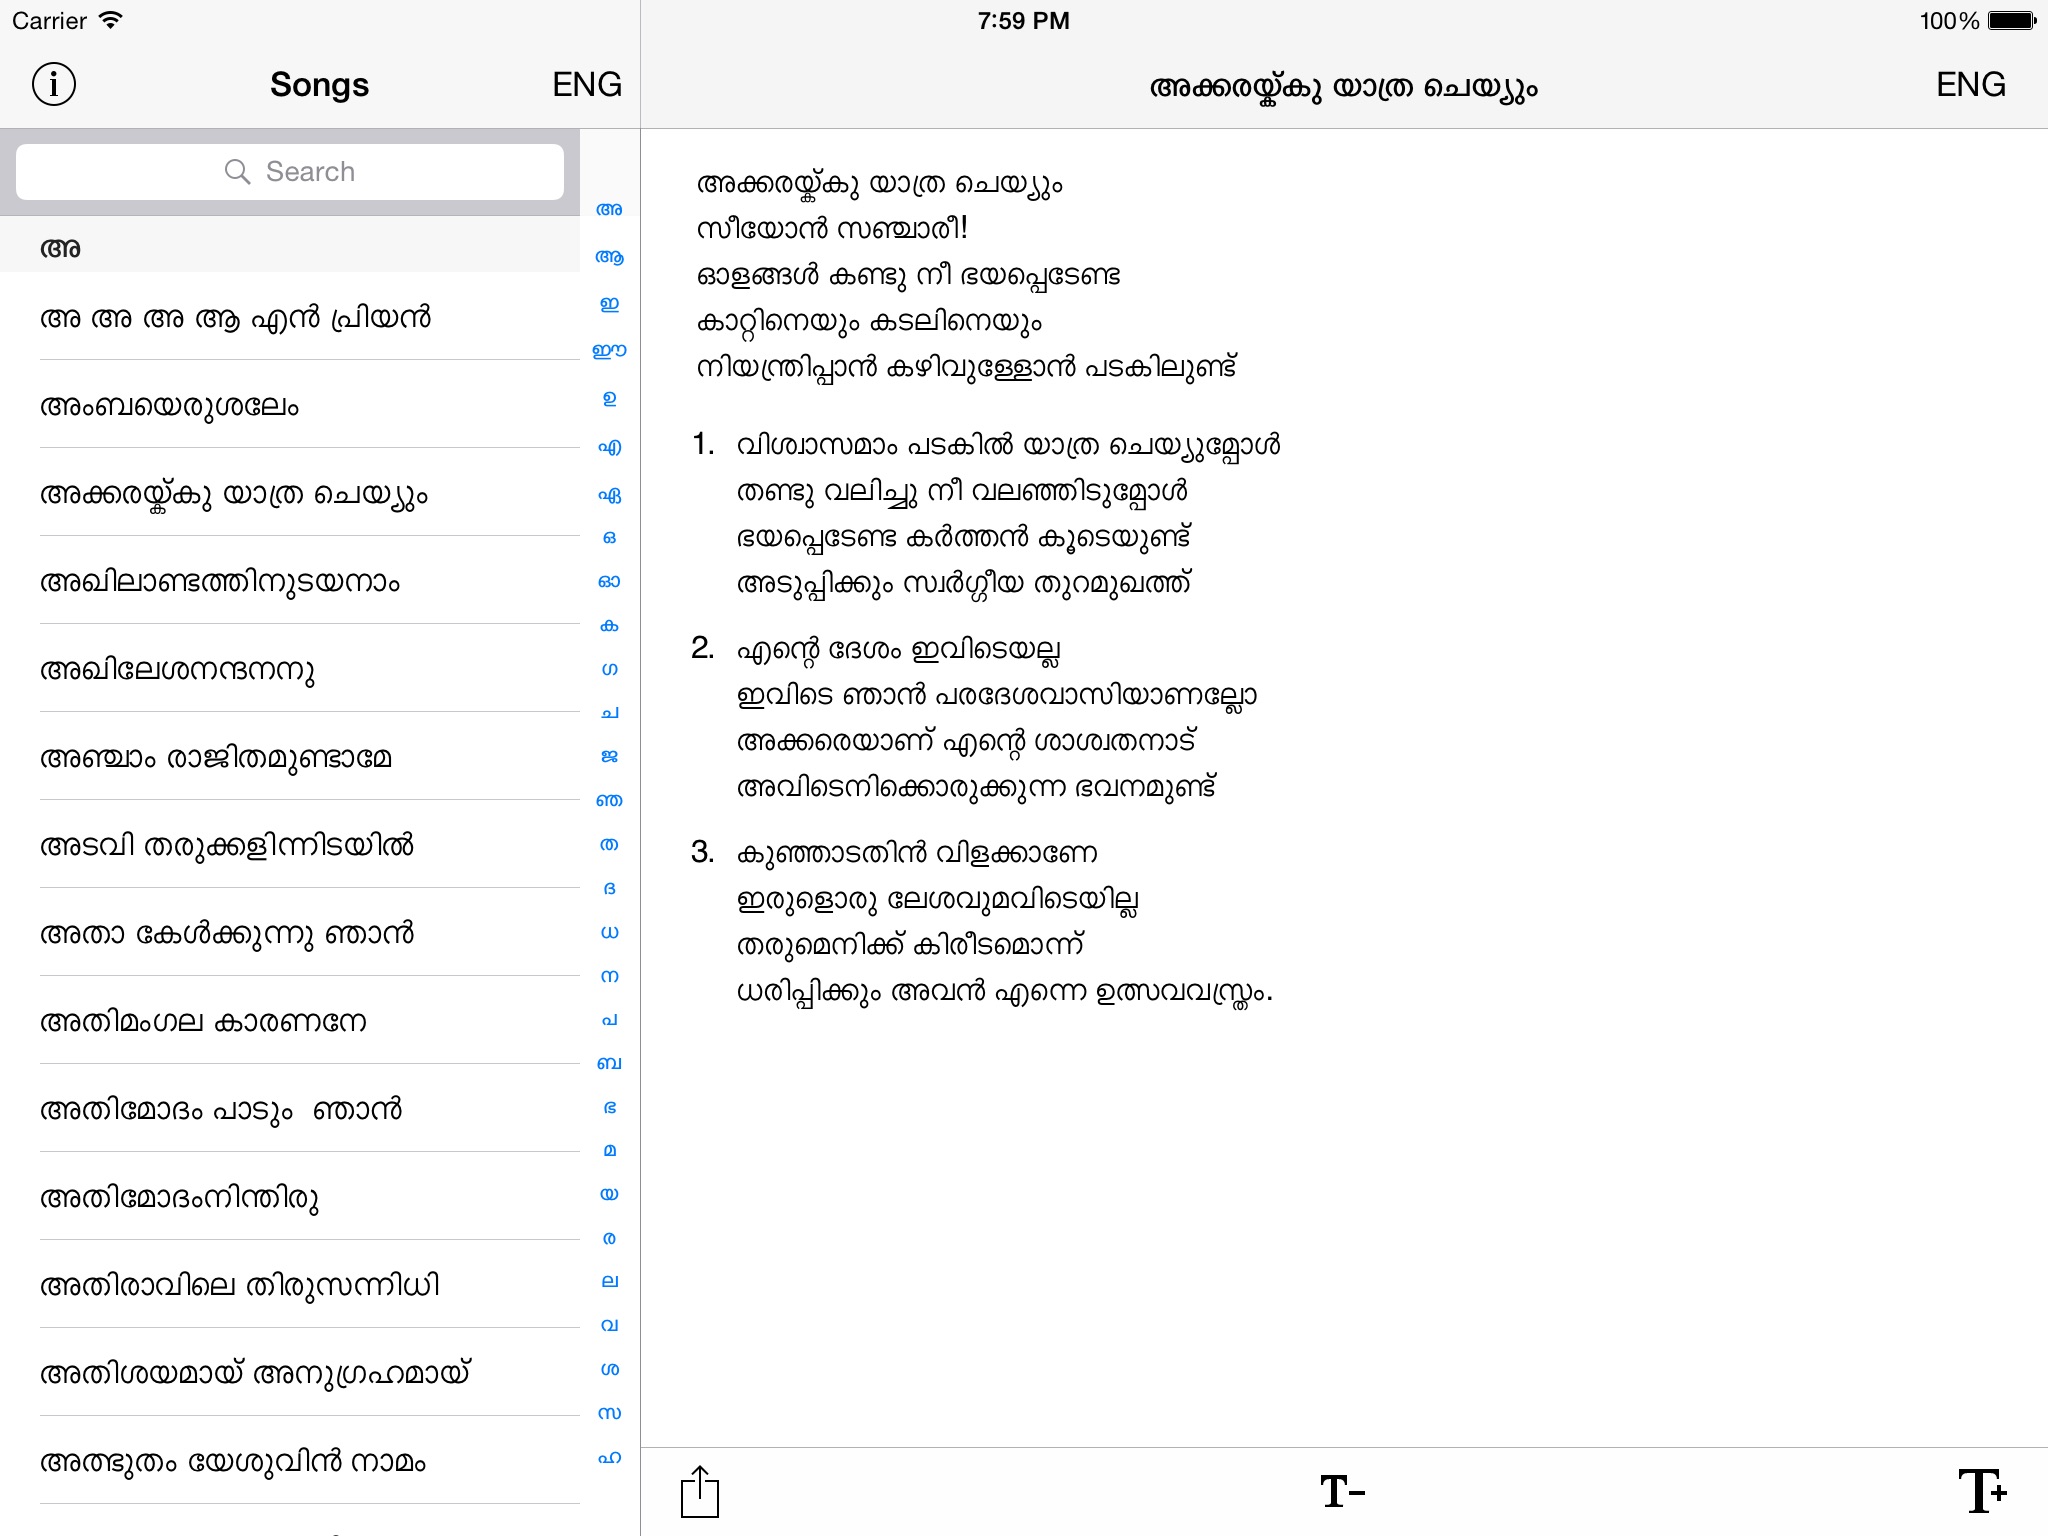Image resolution: width=2048 pixels, height=1536 pixels.
Task: Toggle ENG language in lyrics header
Action: (1970, 85)
